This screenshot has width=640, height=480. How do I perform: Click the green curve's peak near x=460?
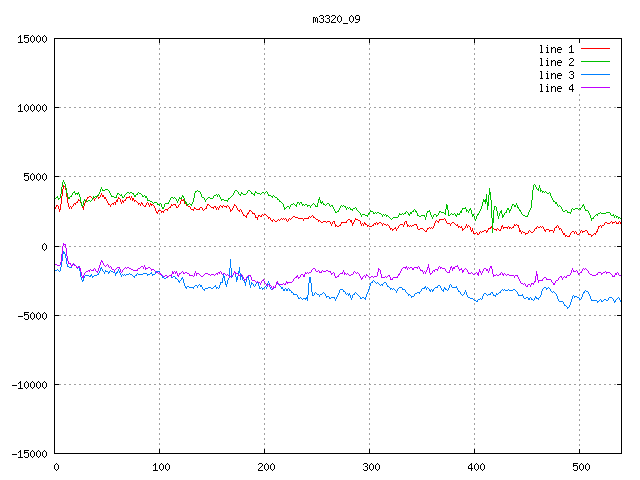point(536,185)
